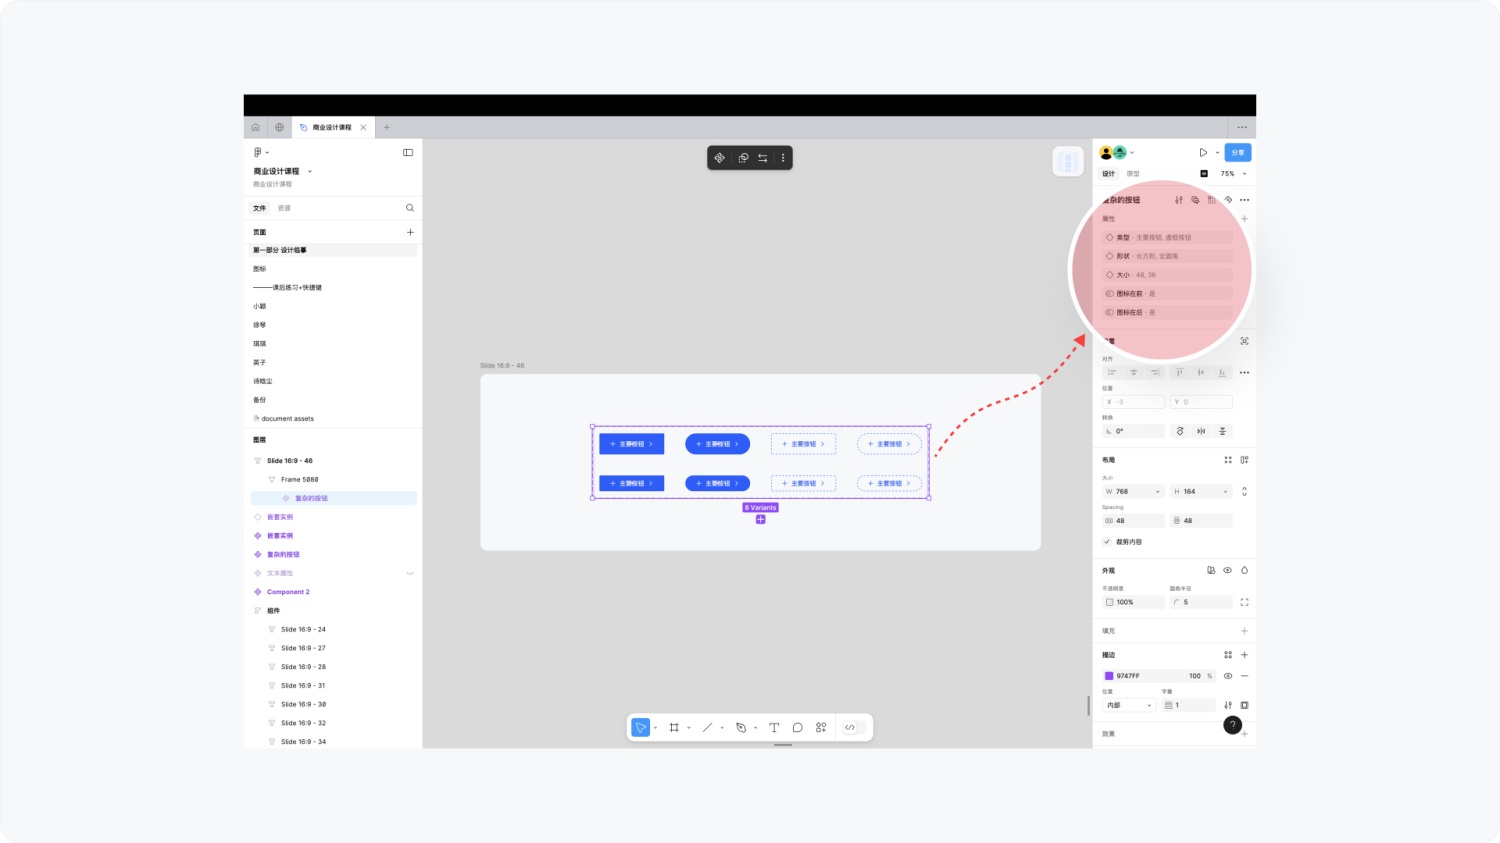This screenshot has height=843, width=1500.
Task: Click the width field showing 768
Action: [1133, 492]
